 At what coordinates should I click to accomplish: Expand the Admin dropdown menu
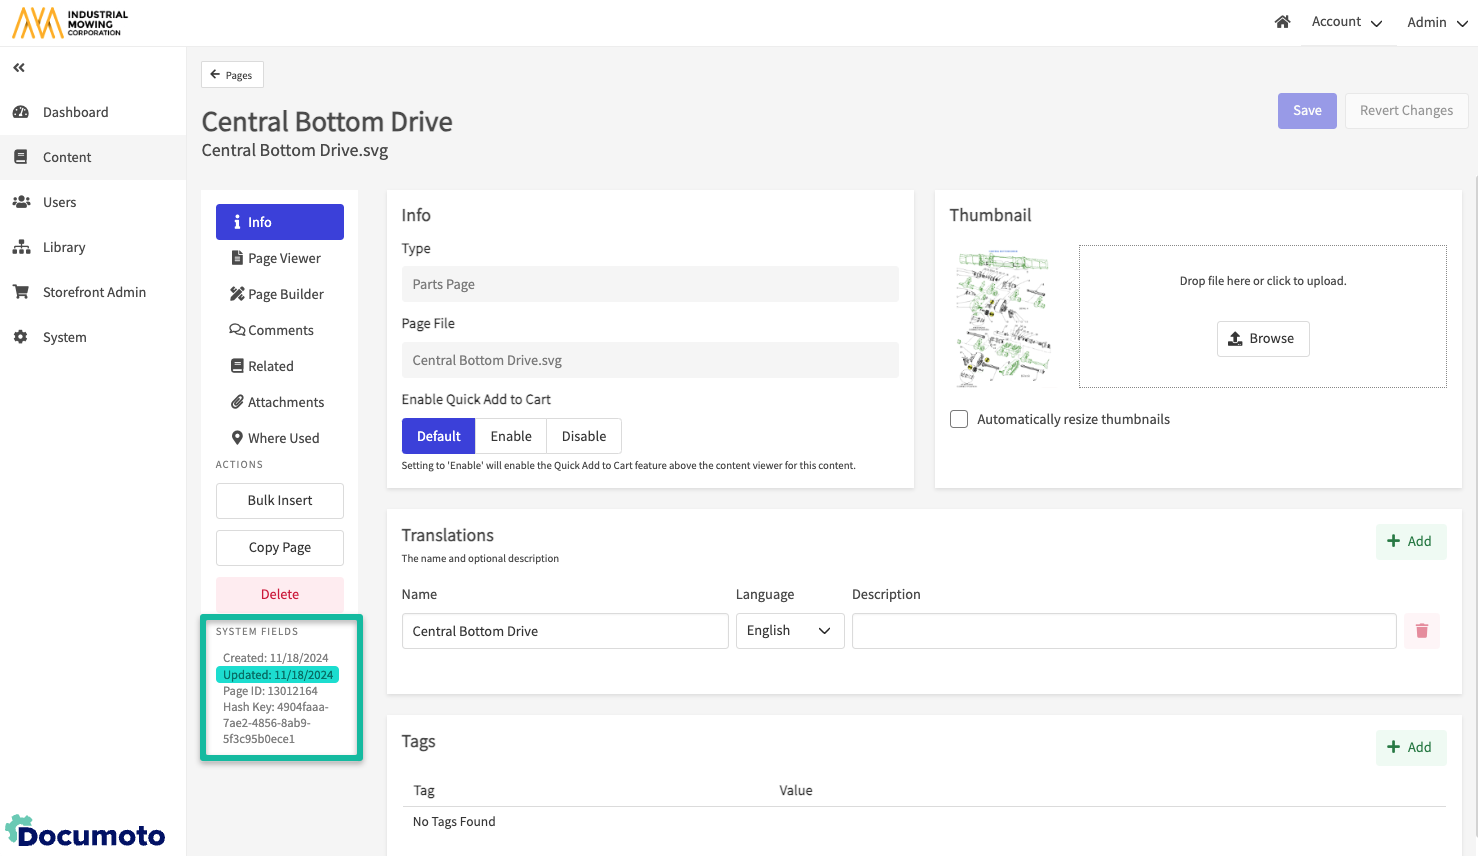click(x=1437, y=22)
